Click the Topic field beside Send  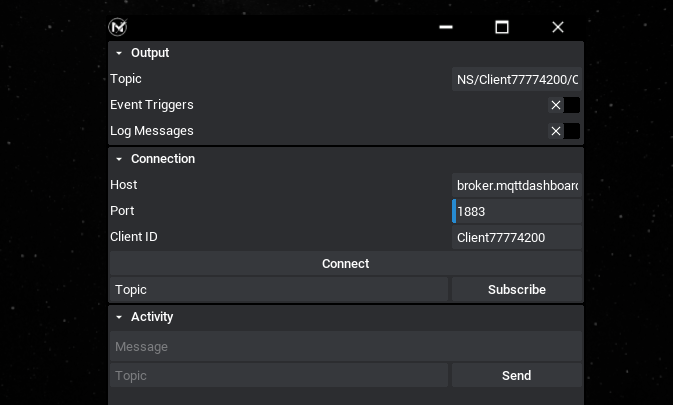(x=279, y=376)
